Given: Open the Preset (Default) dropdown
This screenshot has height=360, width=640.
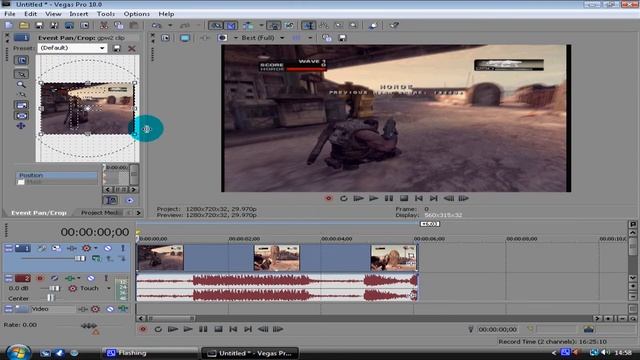Looking at the screenshot, I should (102, 48).
